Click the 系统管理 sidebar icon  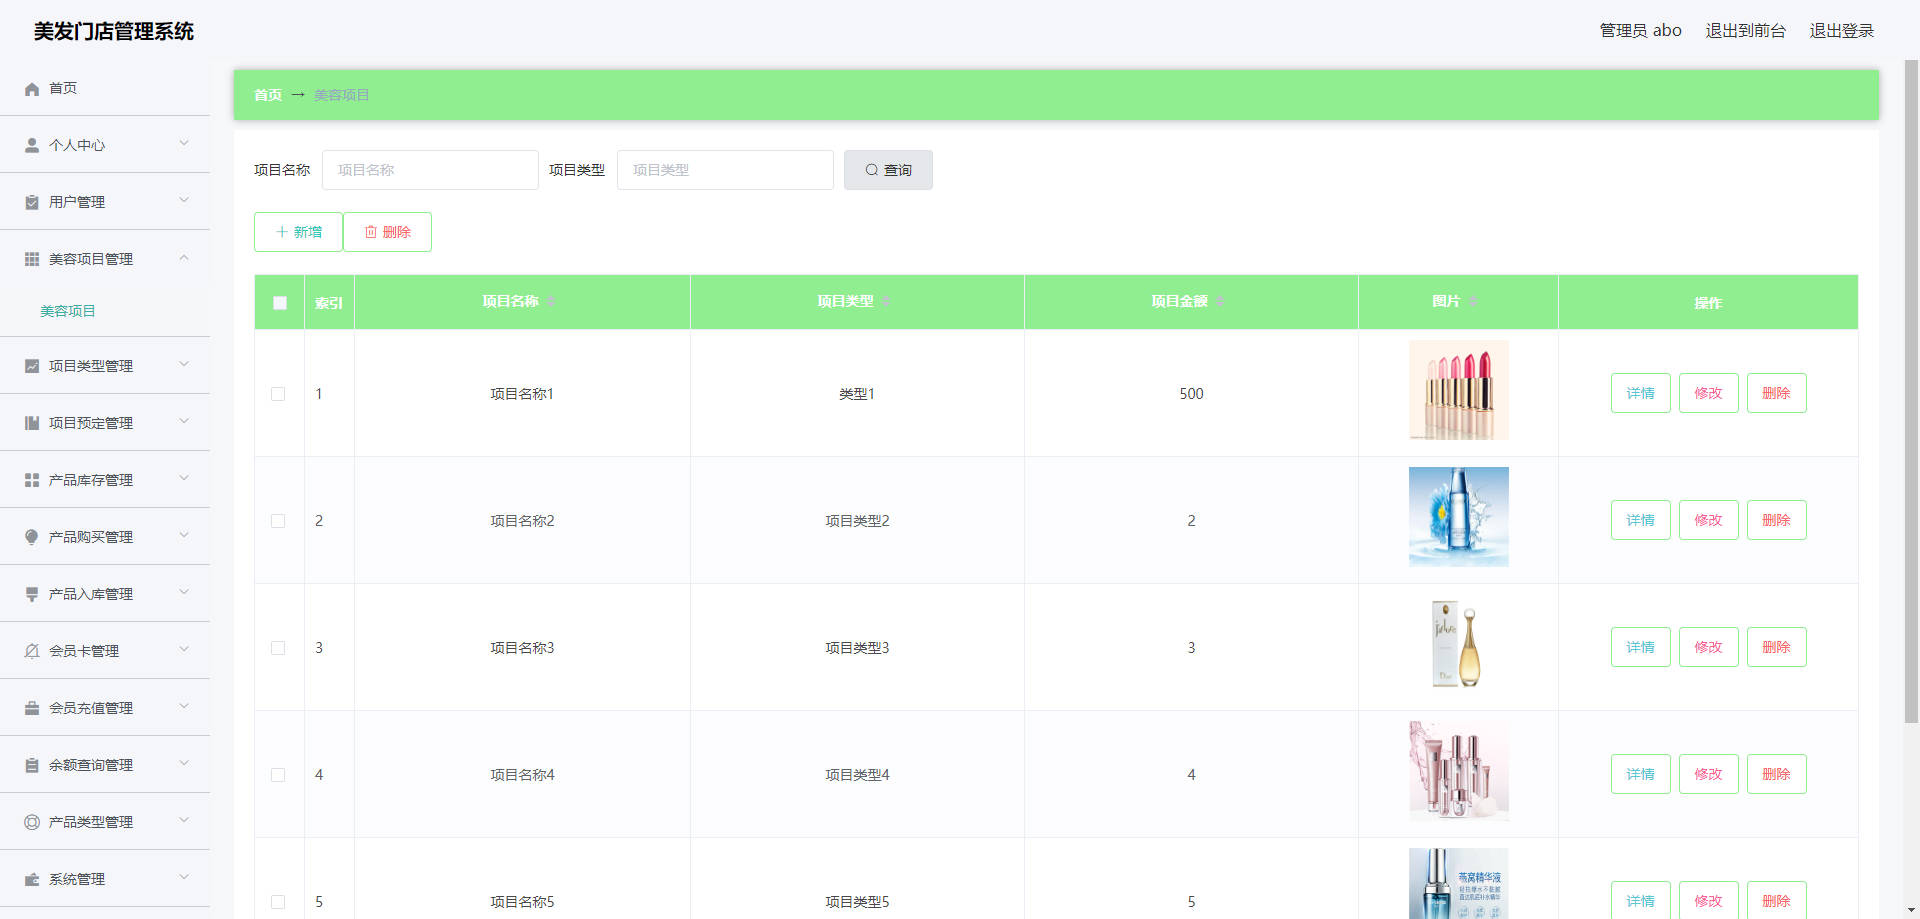click(x=32, y=879)
